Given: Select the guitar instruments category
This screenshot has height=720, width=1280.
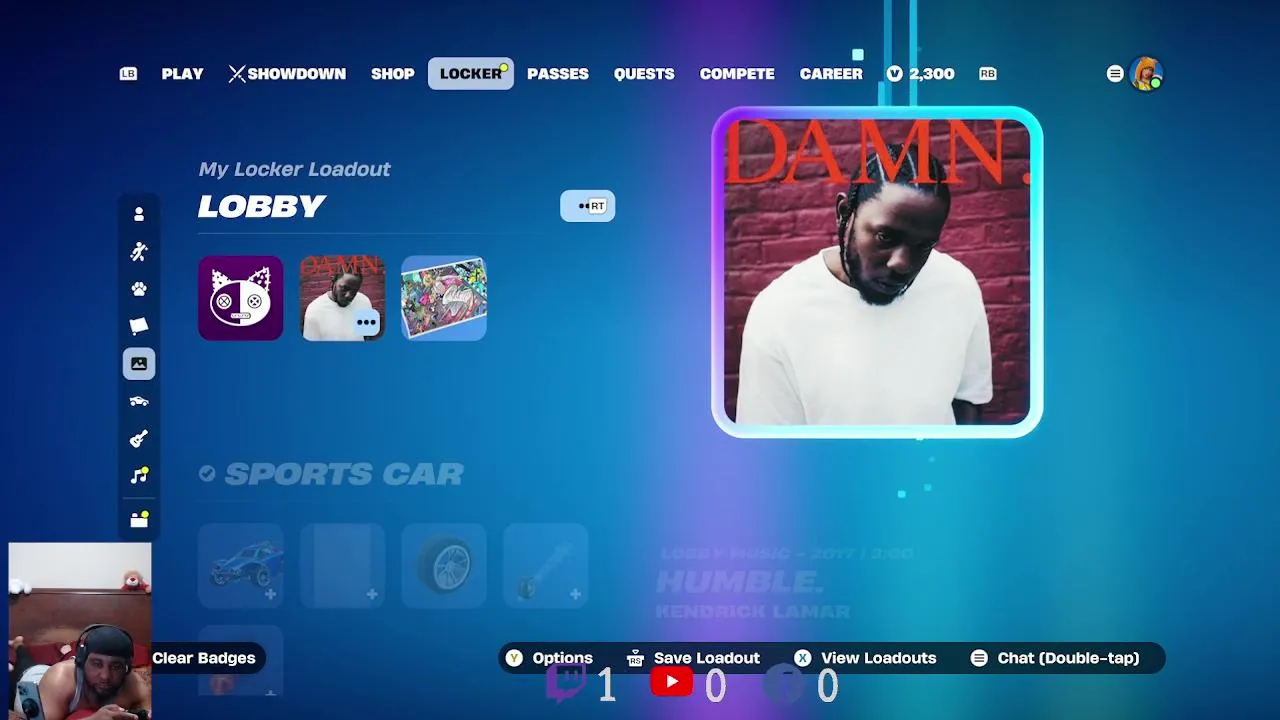Looking at the screenshot, I should coord(139,438).
